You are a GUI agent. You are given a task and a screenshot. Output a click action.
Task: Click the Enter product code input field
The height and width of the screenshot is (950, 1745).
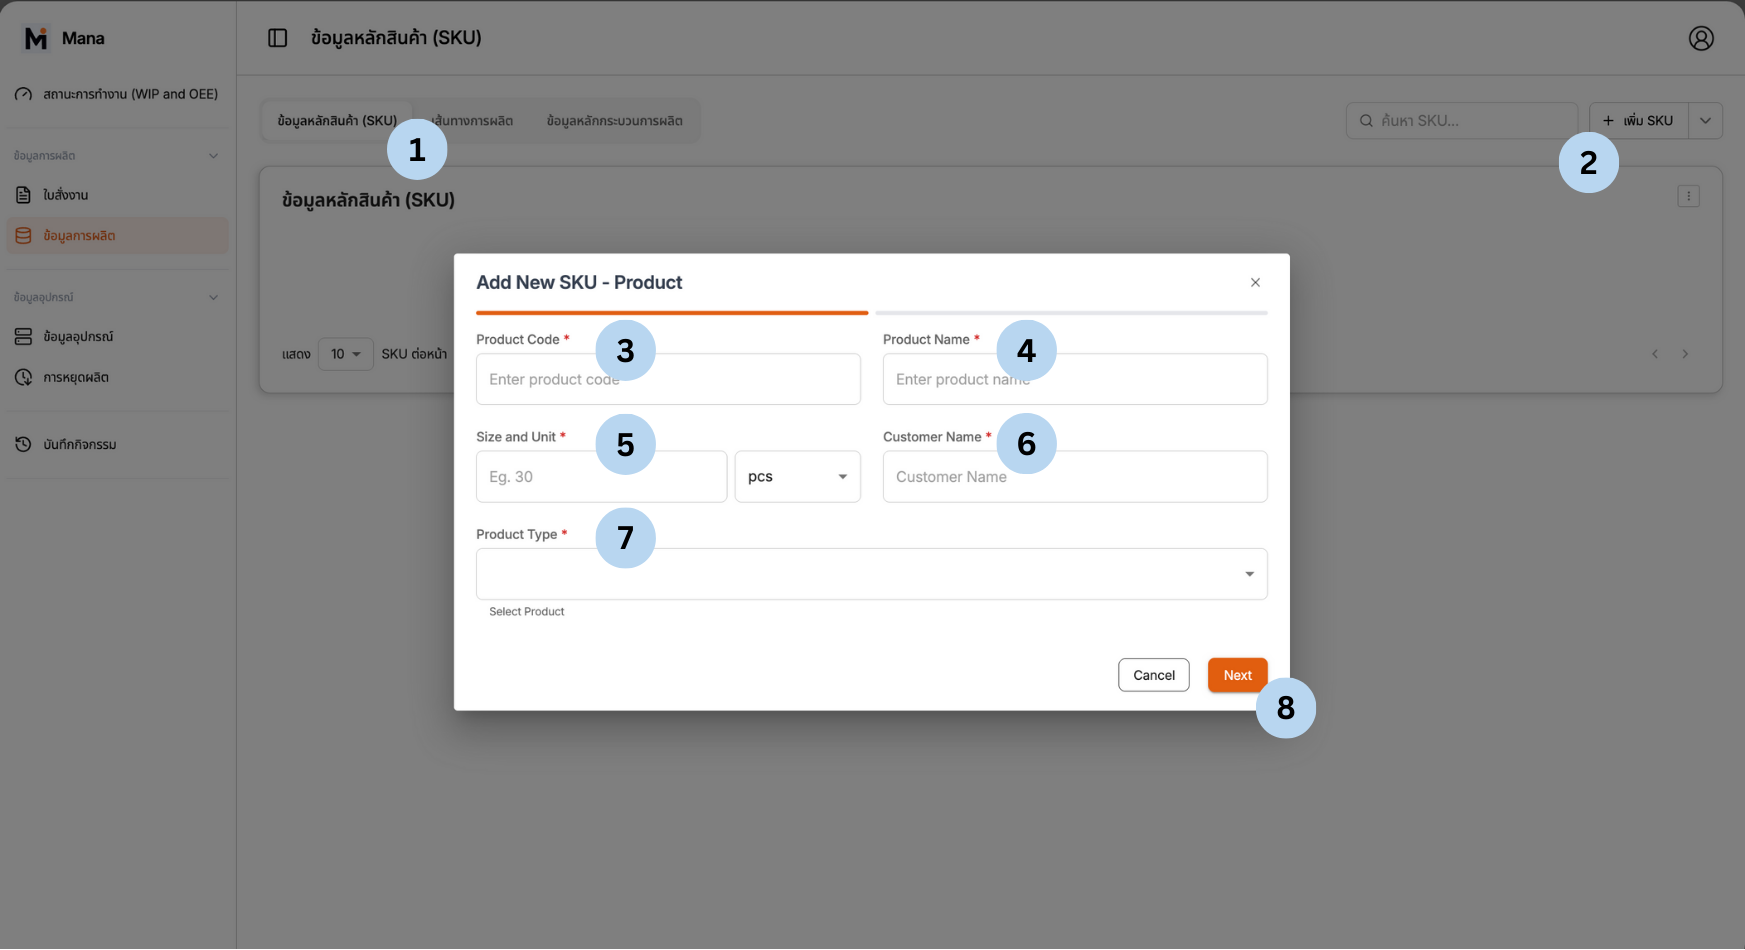(x=668, y=379)
